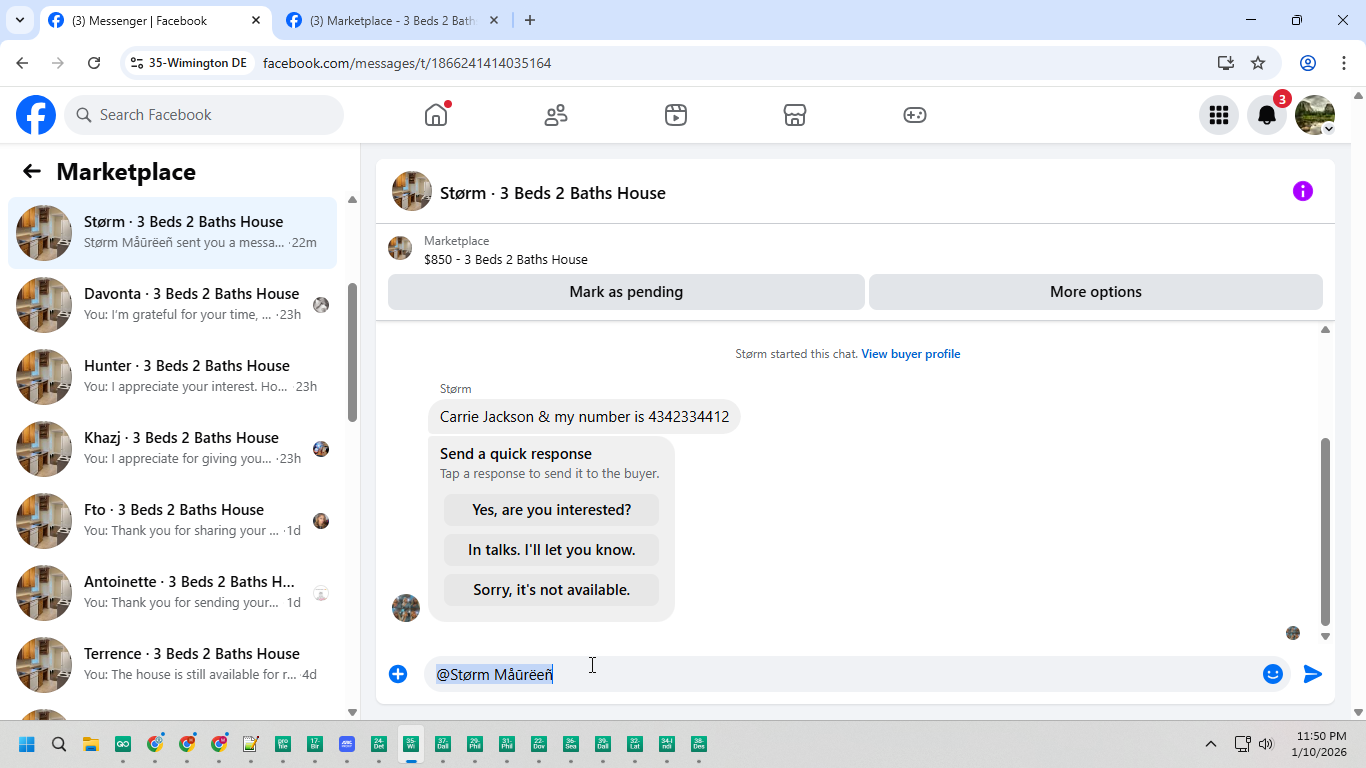The image size is (1366, 768).
Task: Click the chat scroll up arrow
Action: [1325, 329]
